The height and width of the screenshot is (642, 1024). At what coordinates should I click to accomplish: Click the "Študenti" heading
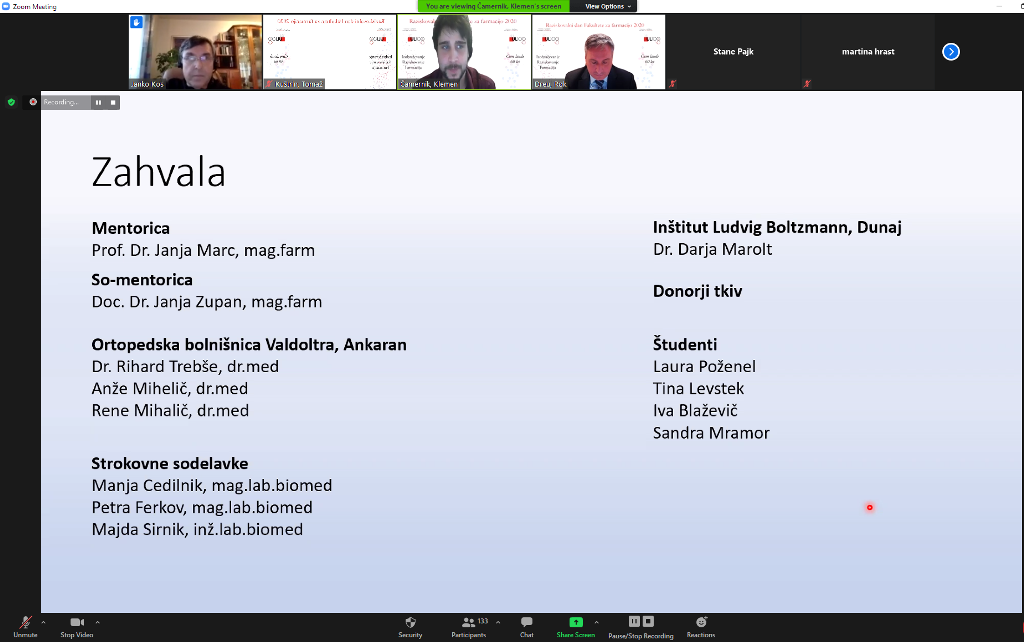(x=685, y=344)
